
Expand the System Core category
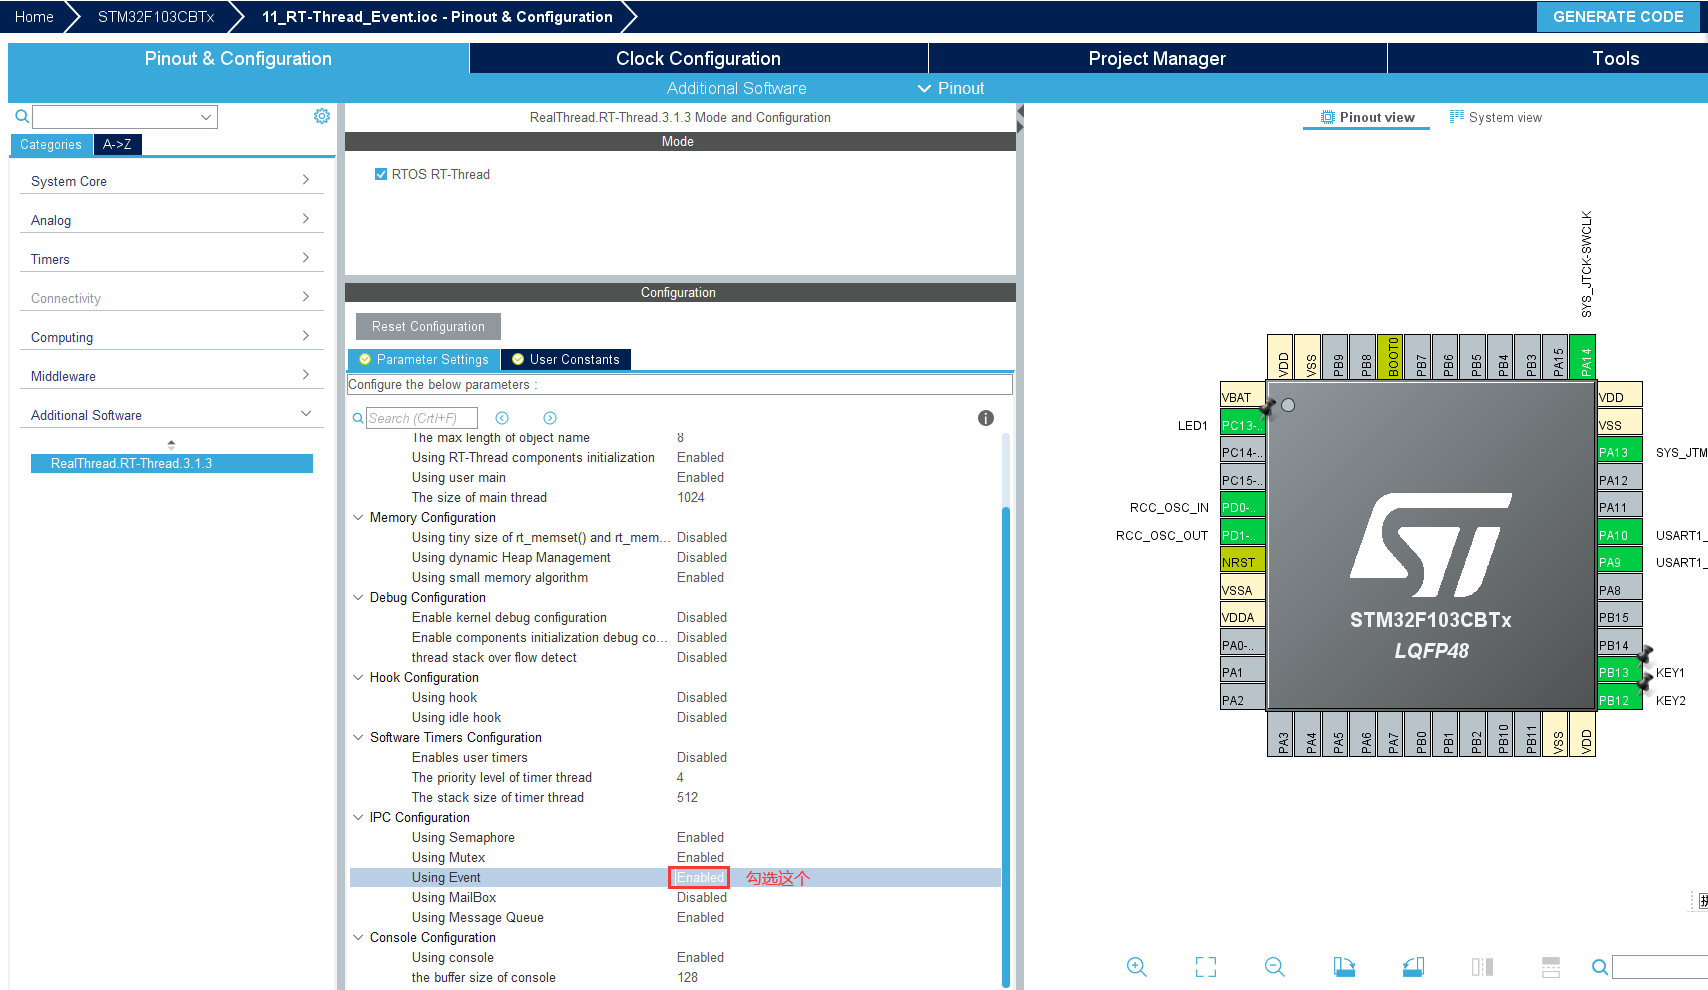pos(171,181)
